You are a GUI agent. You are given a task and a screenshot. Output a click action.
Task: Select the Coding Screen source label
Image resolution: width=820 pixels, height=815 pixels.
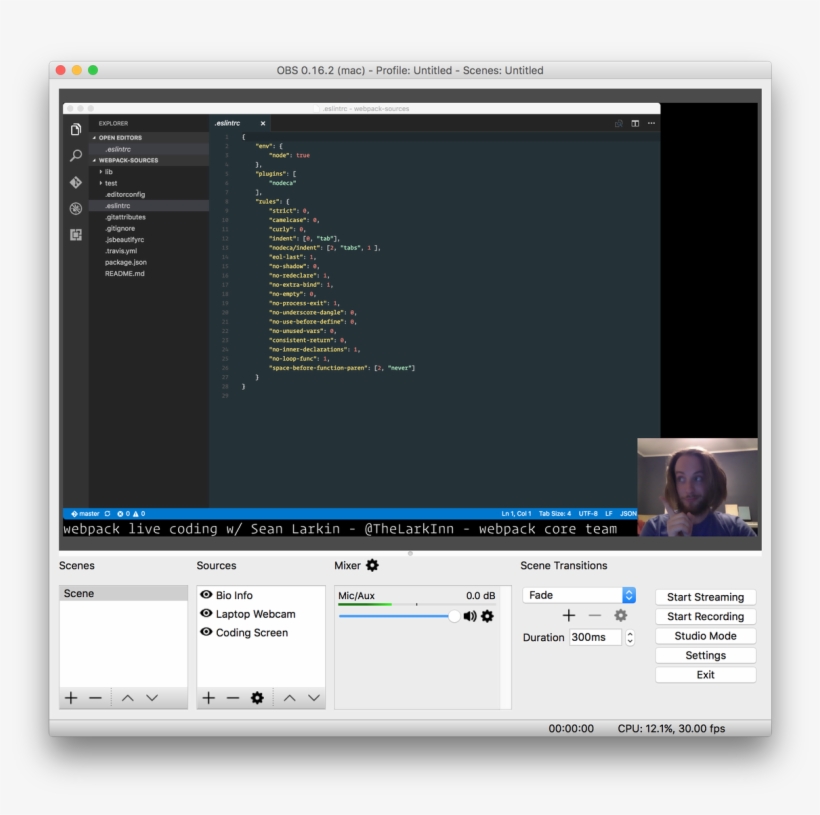point(252,633)
